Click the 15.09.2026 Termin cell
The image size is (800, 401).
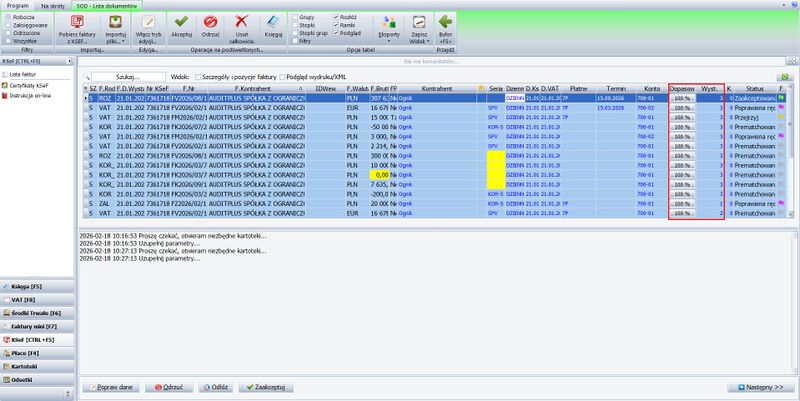616,98
